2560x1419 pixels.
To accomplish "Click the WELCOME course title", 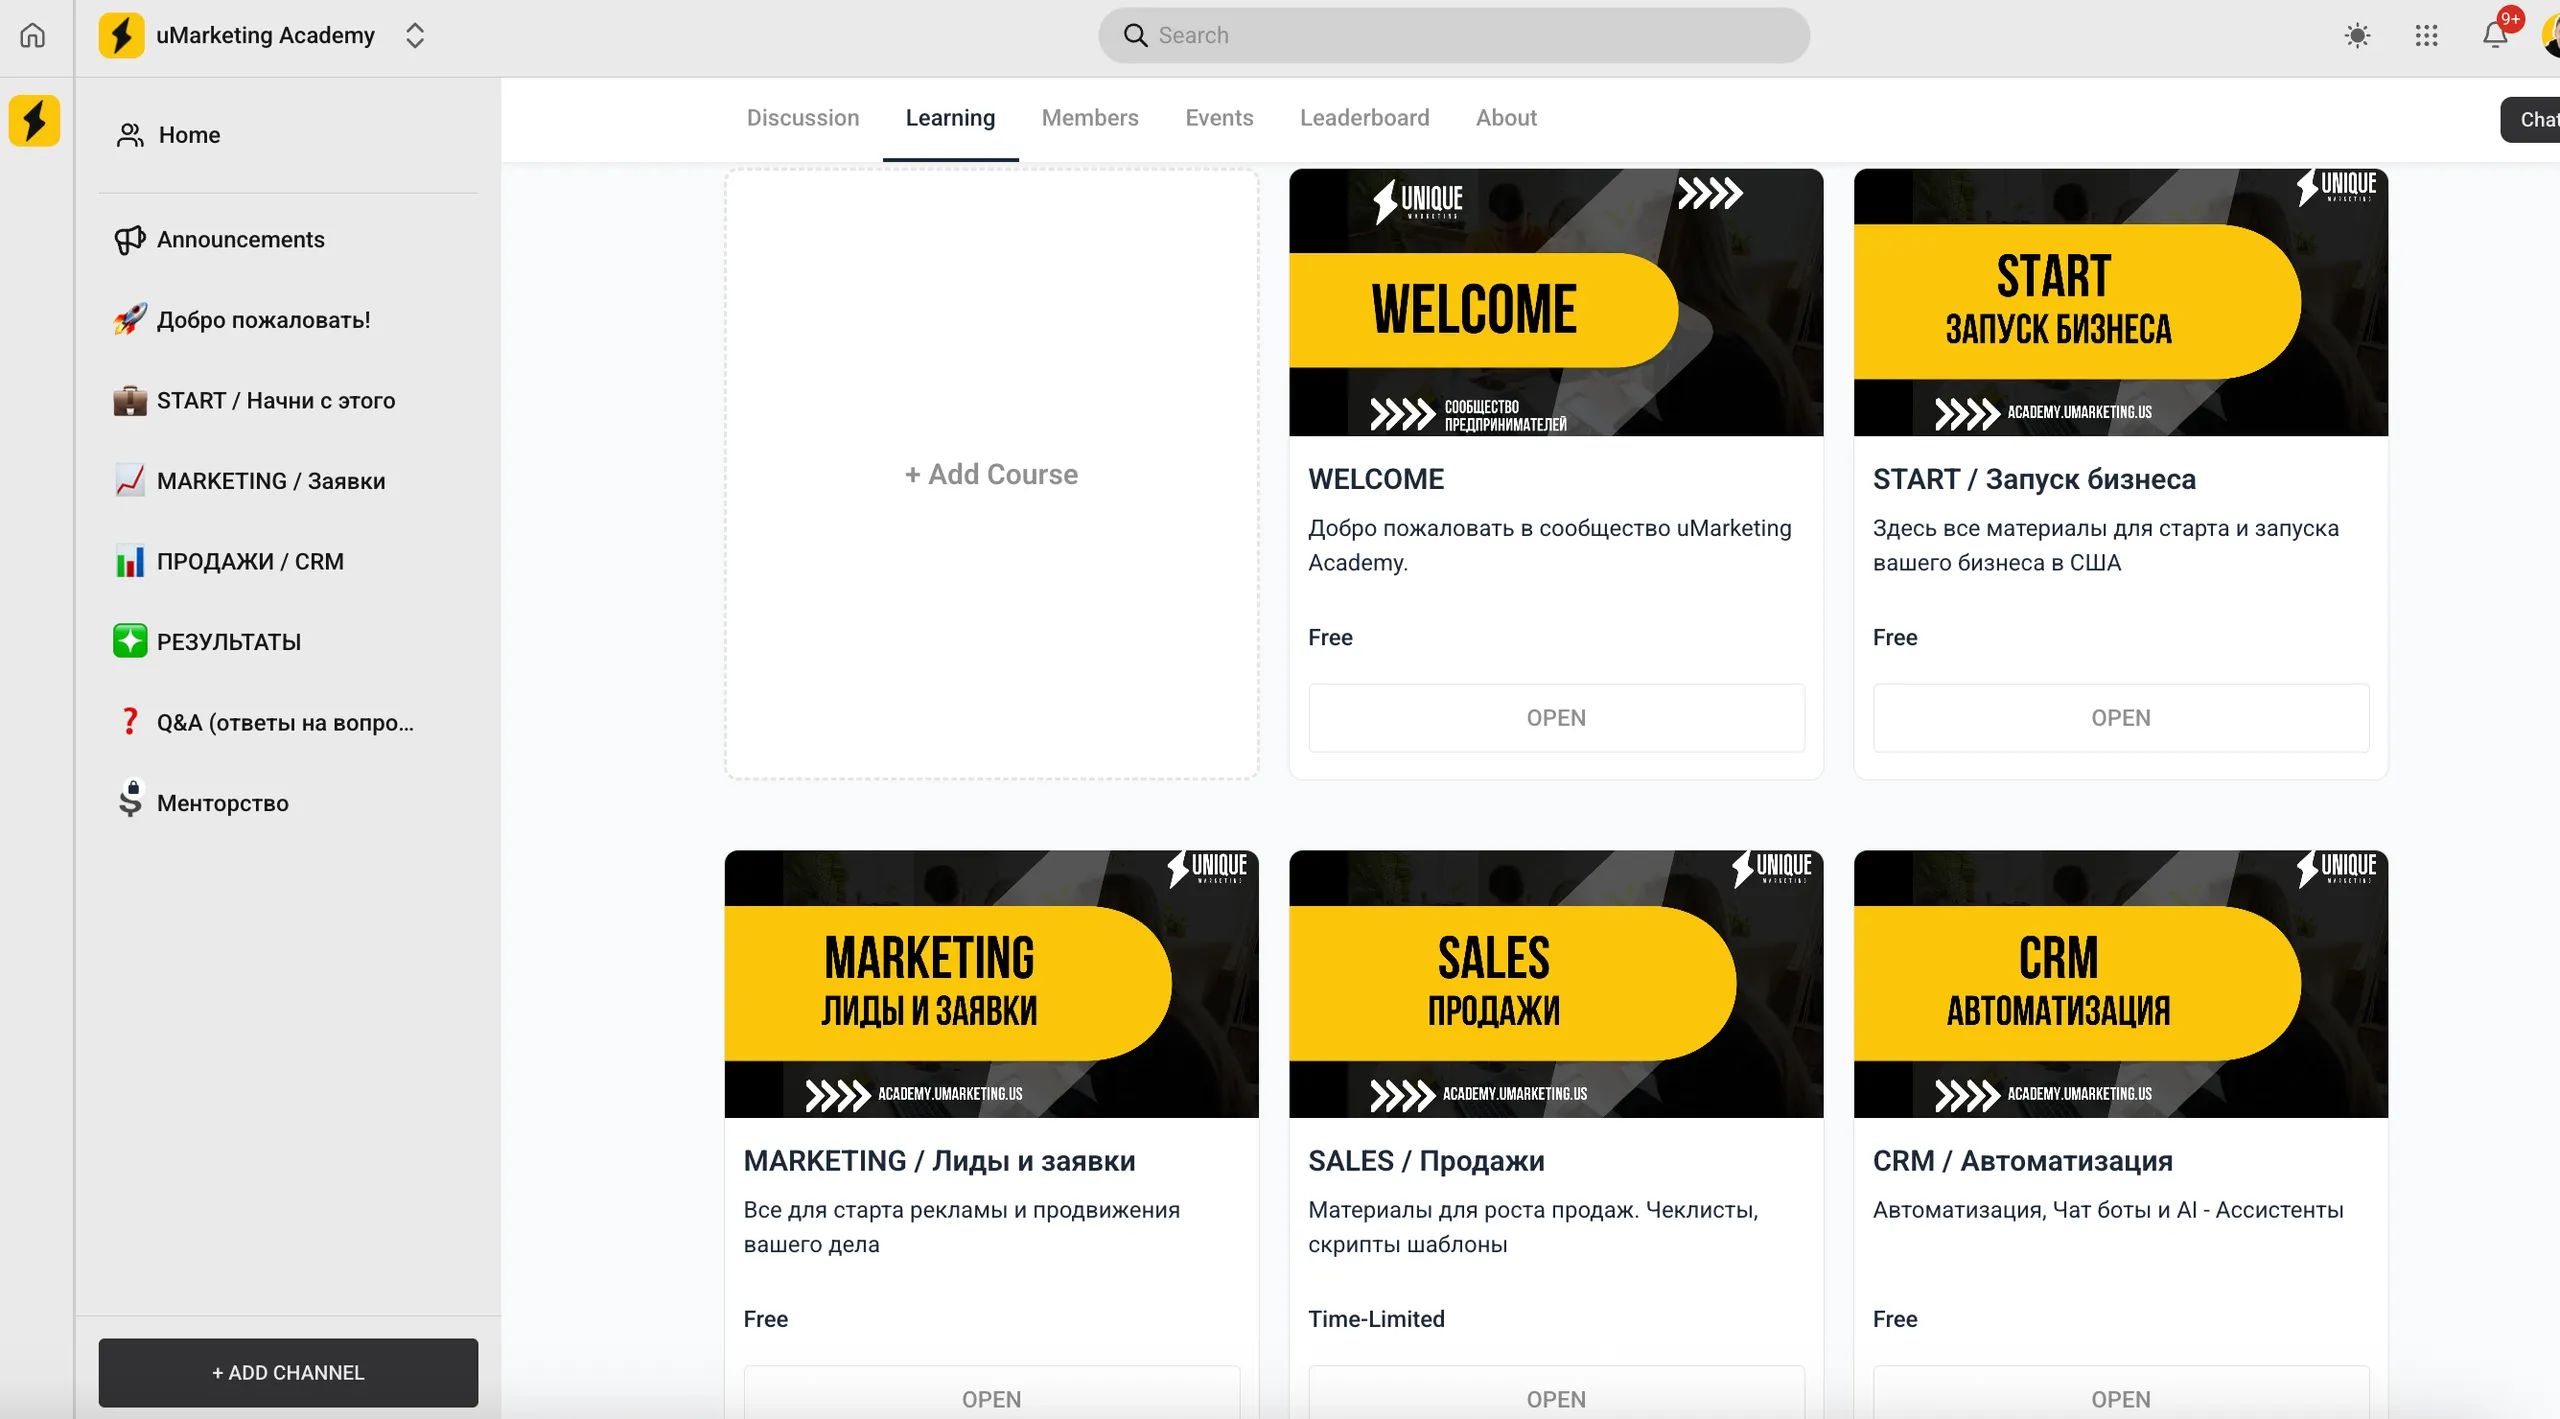I will click(x=1376, y=480).
